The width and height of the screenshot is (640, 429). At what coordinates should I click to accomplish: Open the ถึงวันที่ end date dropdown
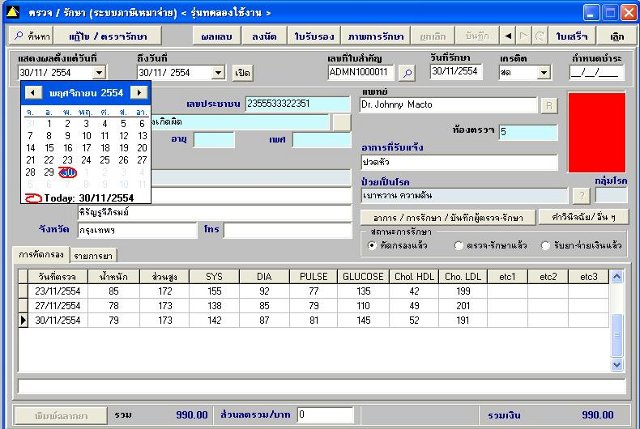[218, 73]
